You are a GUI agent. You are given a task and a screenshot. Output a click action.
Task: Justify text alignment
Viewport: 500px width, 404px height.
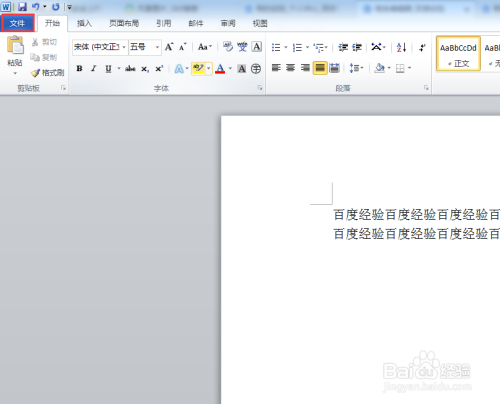(320, 68)
